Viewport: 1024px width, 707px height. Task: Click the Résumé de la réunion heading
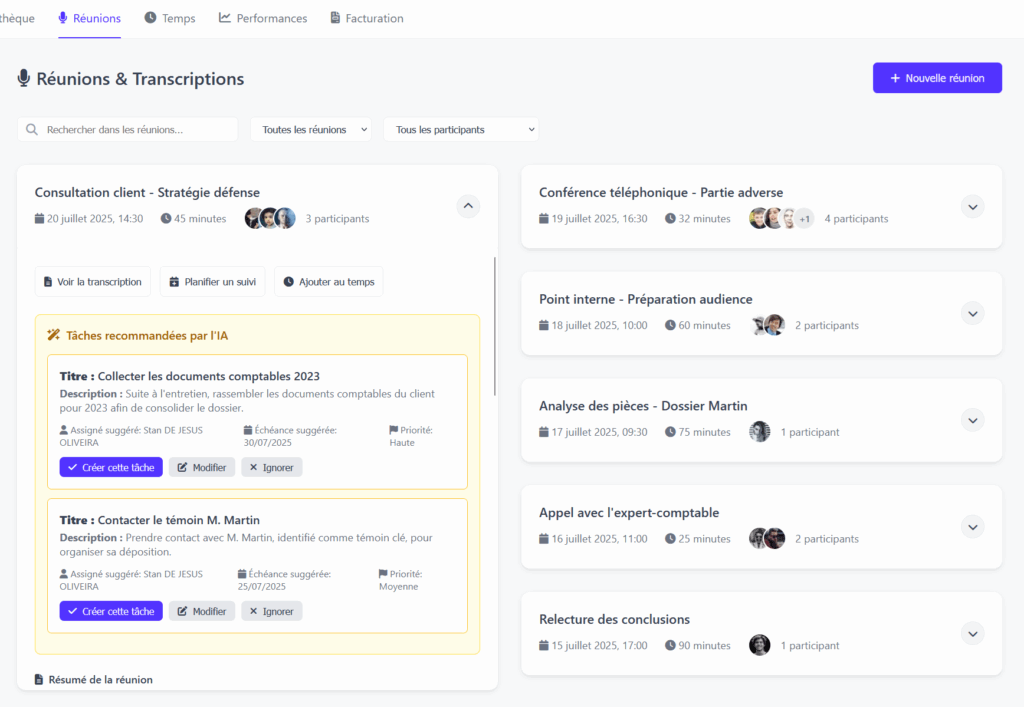101,680
